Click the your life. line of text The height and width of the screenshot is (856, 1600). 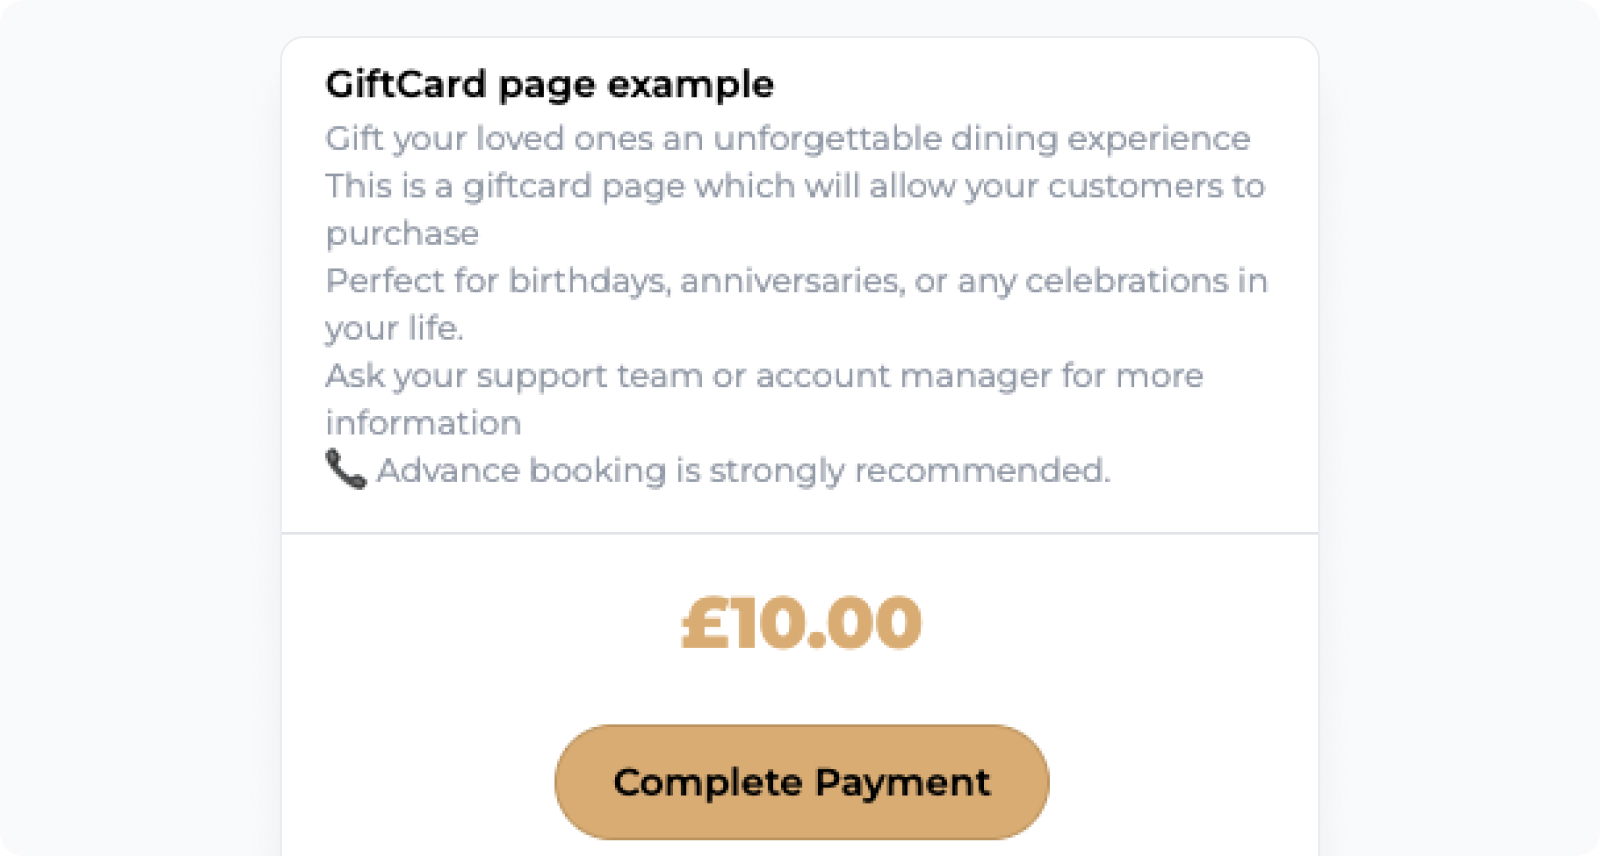pos(395,328)
